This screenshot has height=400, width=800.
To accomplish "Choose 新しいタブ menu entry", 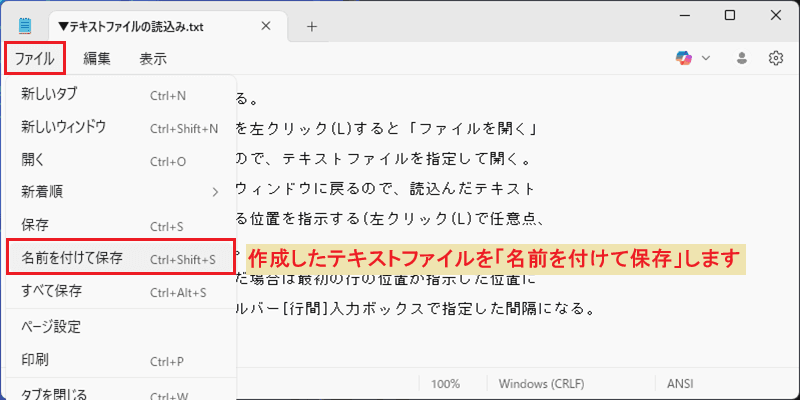I will tap(120, 95).
